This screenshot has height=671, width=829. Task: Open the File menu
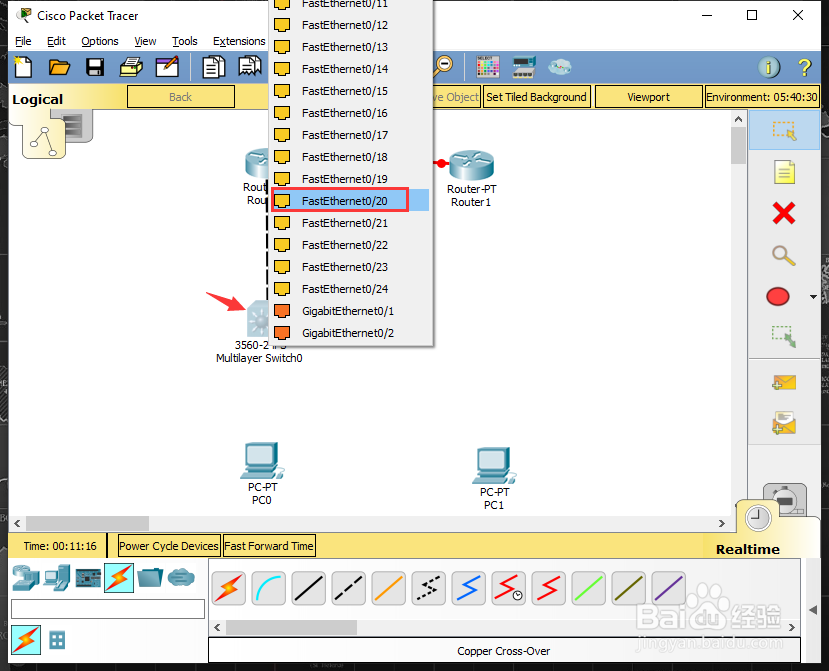coord(23,41)
